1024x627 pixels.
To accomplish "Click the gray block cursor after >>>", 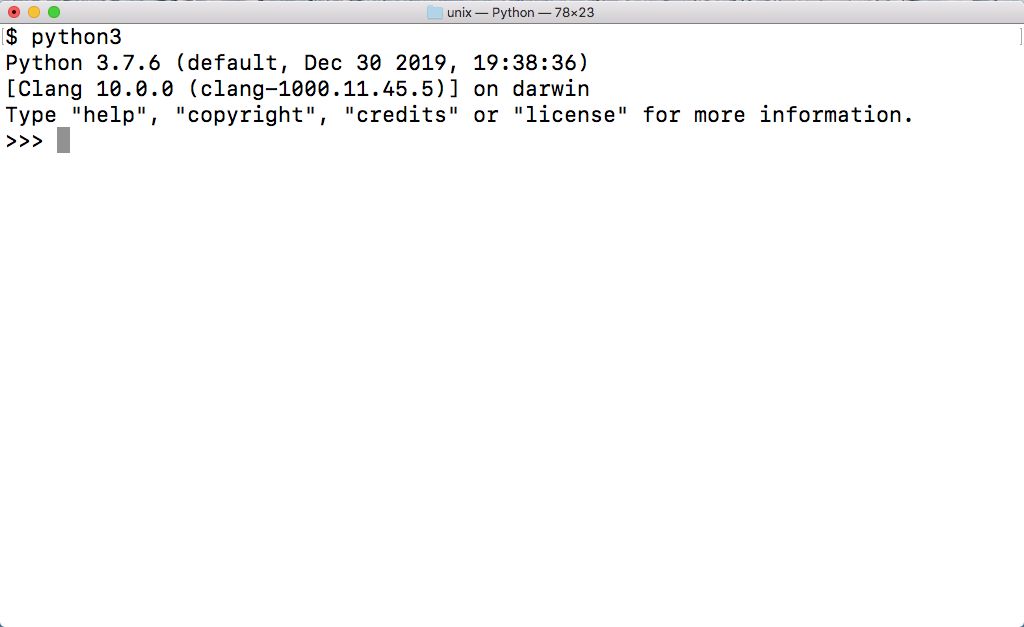I will pos(63,141).
